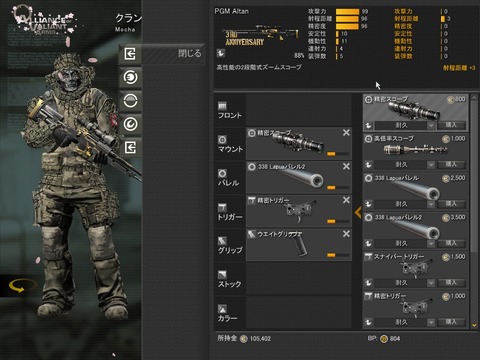The image size is (480, 360).
Task: Click scope type icon beside 高倍率スコープ name
Action: (x=368, y=138)
